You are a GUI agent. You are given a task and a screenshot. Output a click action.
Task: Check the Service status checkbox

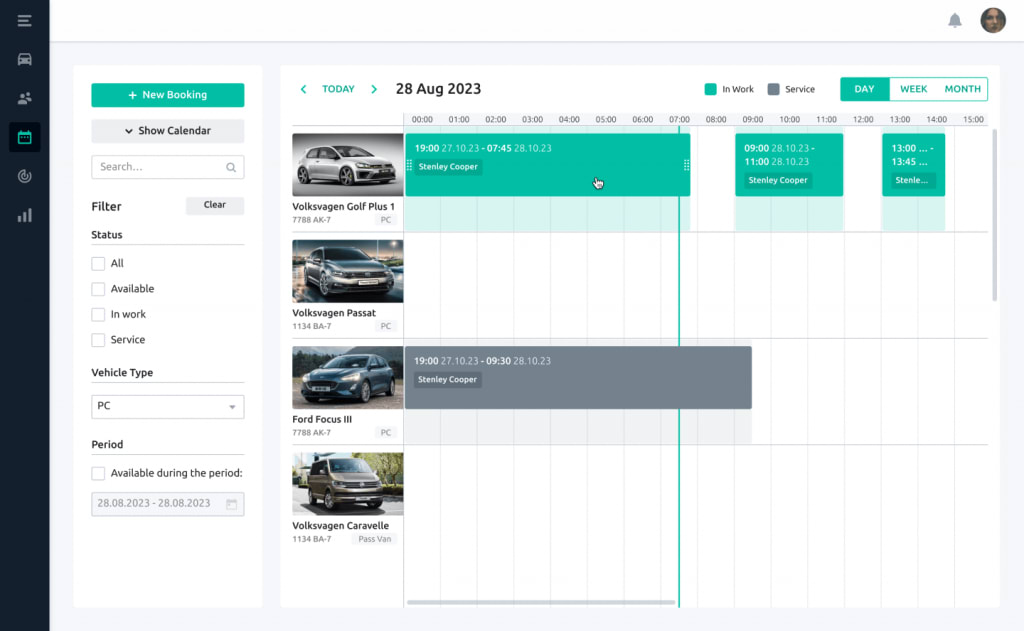(98, 340)
